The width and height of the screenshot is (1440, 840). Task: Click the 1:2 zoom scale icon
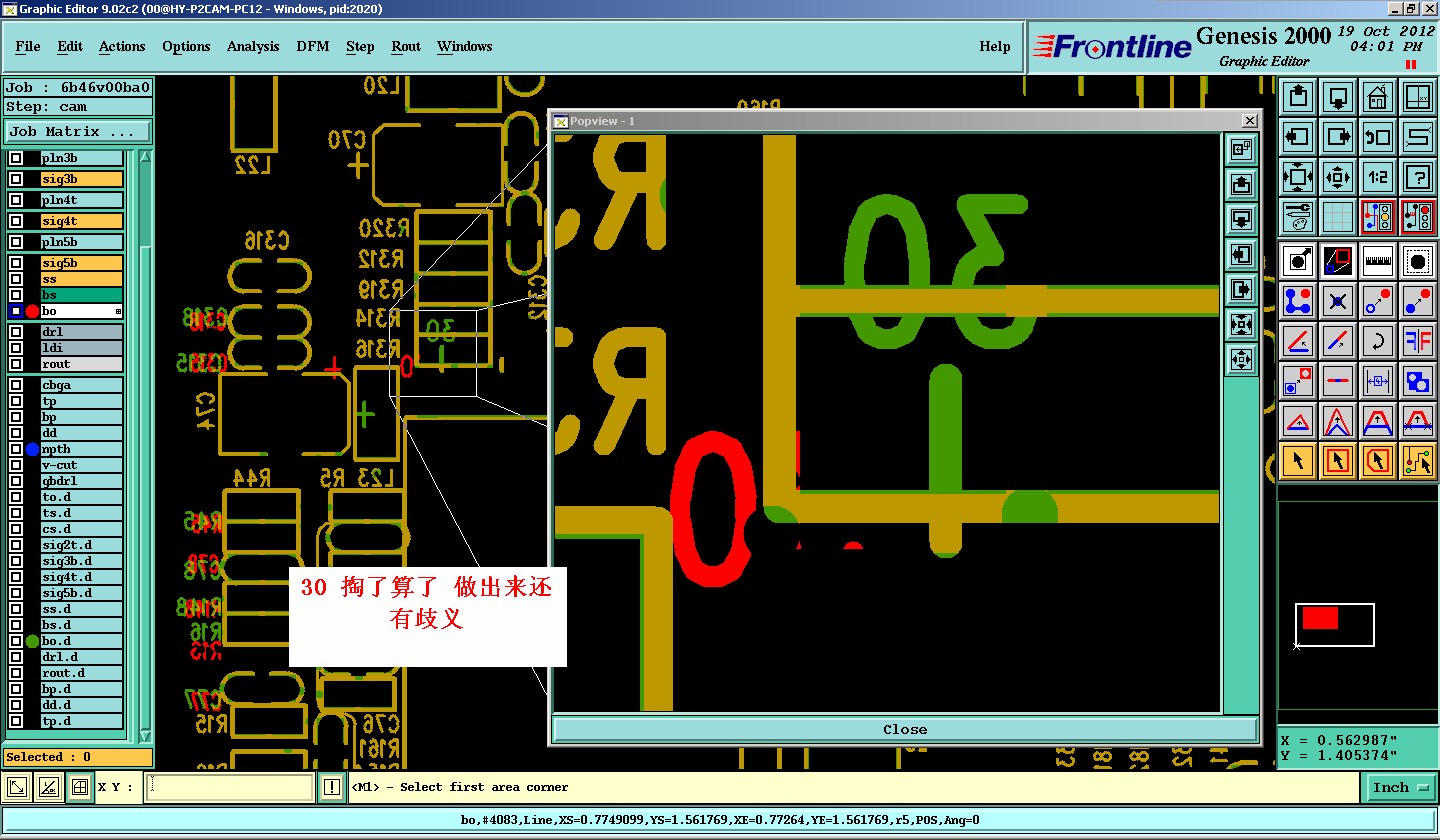click(1377, 177)
